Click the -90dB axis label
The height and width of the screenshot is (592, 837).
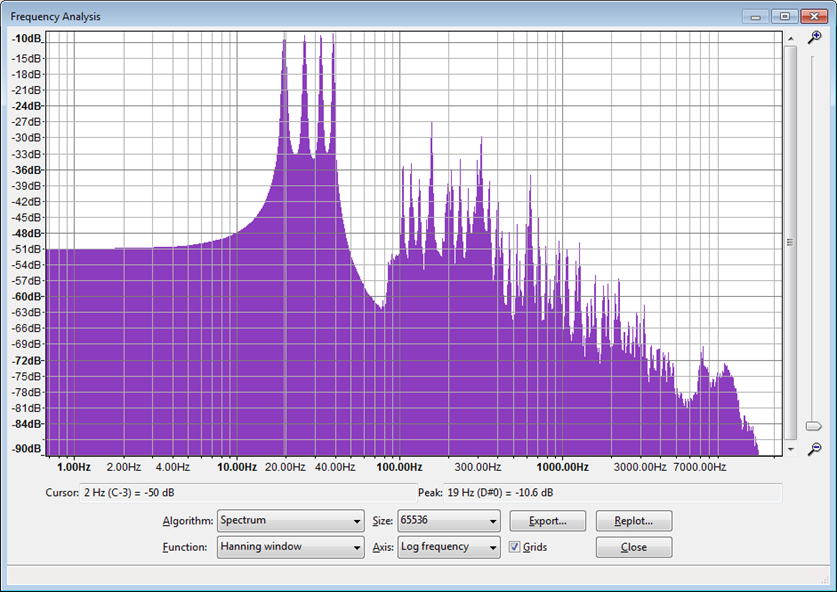pos(27,448)
